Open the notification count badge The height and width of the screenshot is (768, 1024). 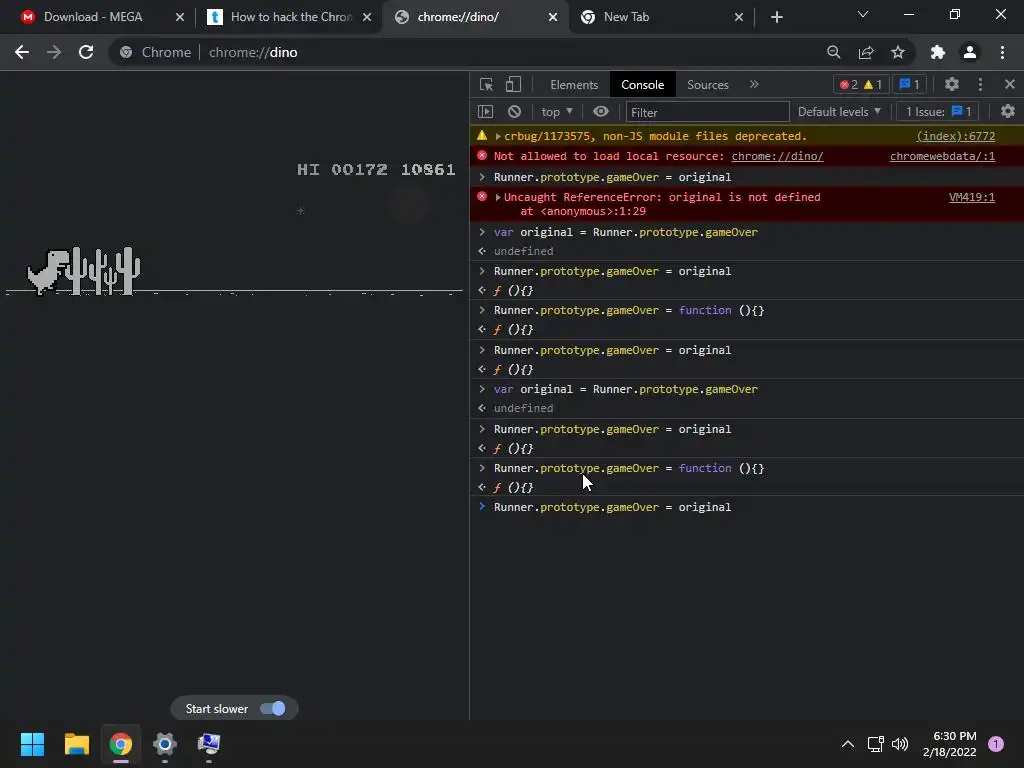996,744
